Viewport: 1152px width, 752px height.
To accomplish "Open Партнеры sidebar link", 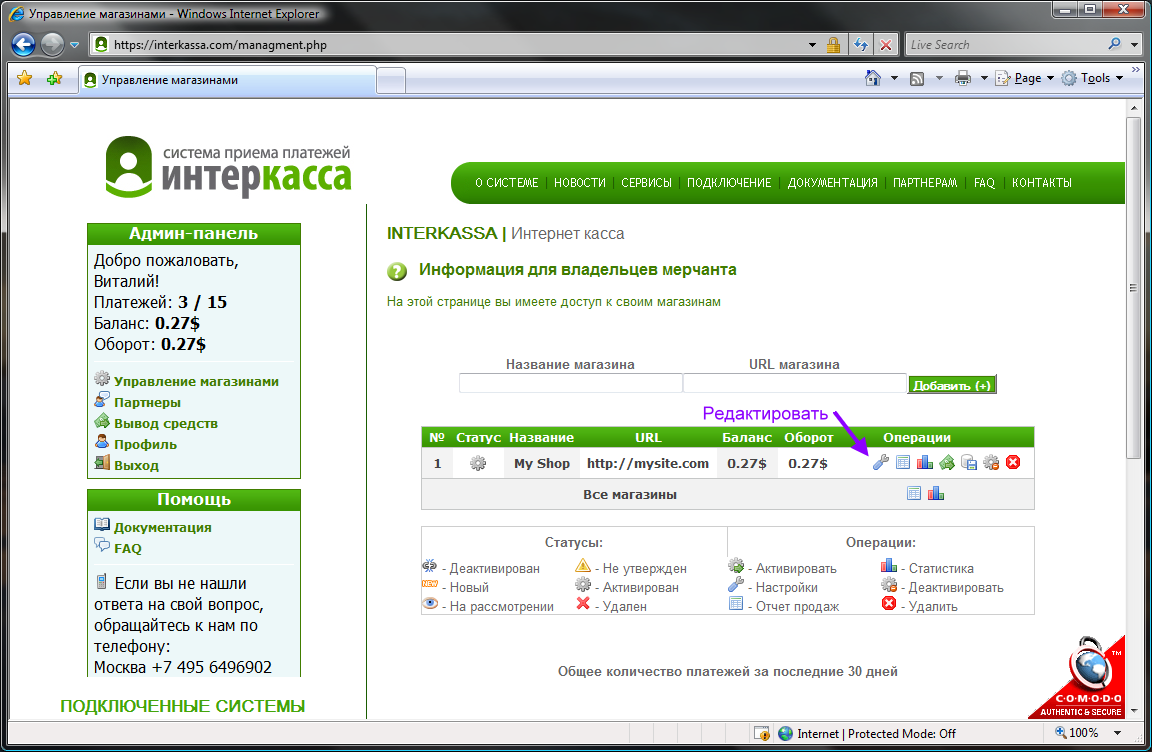I will (147, 402).
